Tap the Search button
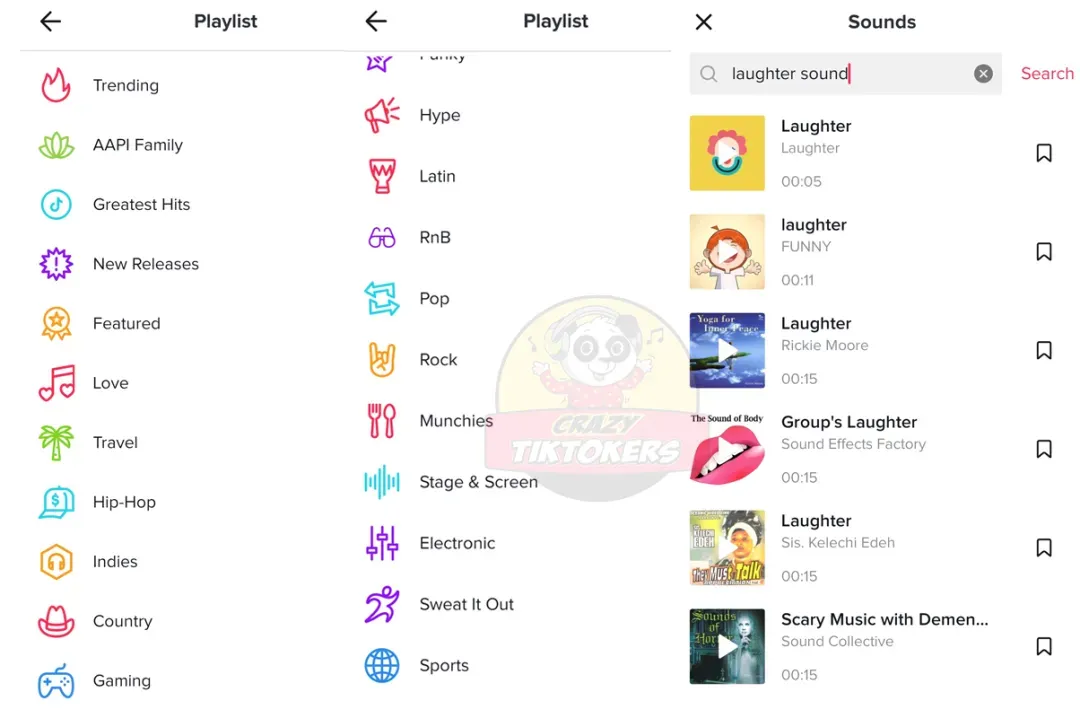The width and height of the screenshot is (1080, 718). click(x=1046, y=74)
